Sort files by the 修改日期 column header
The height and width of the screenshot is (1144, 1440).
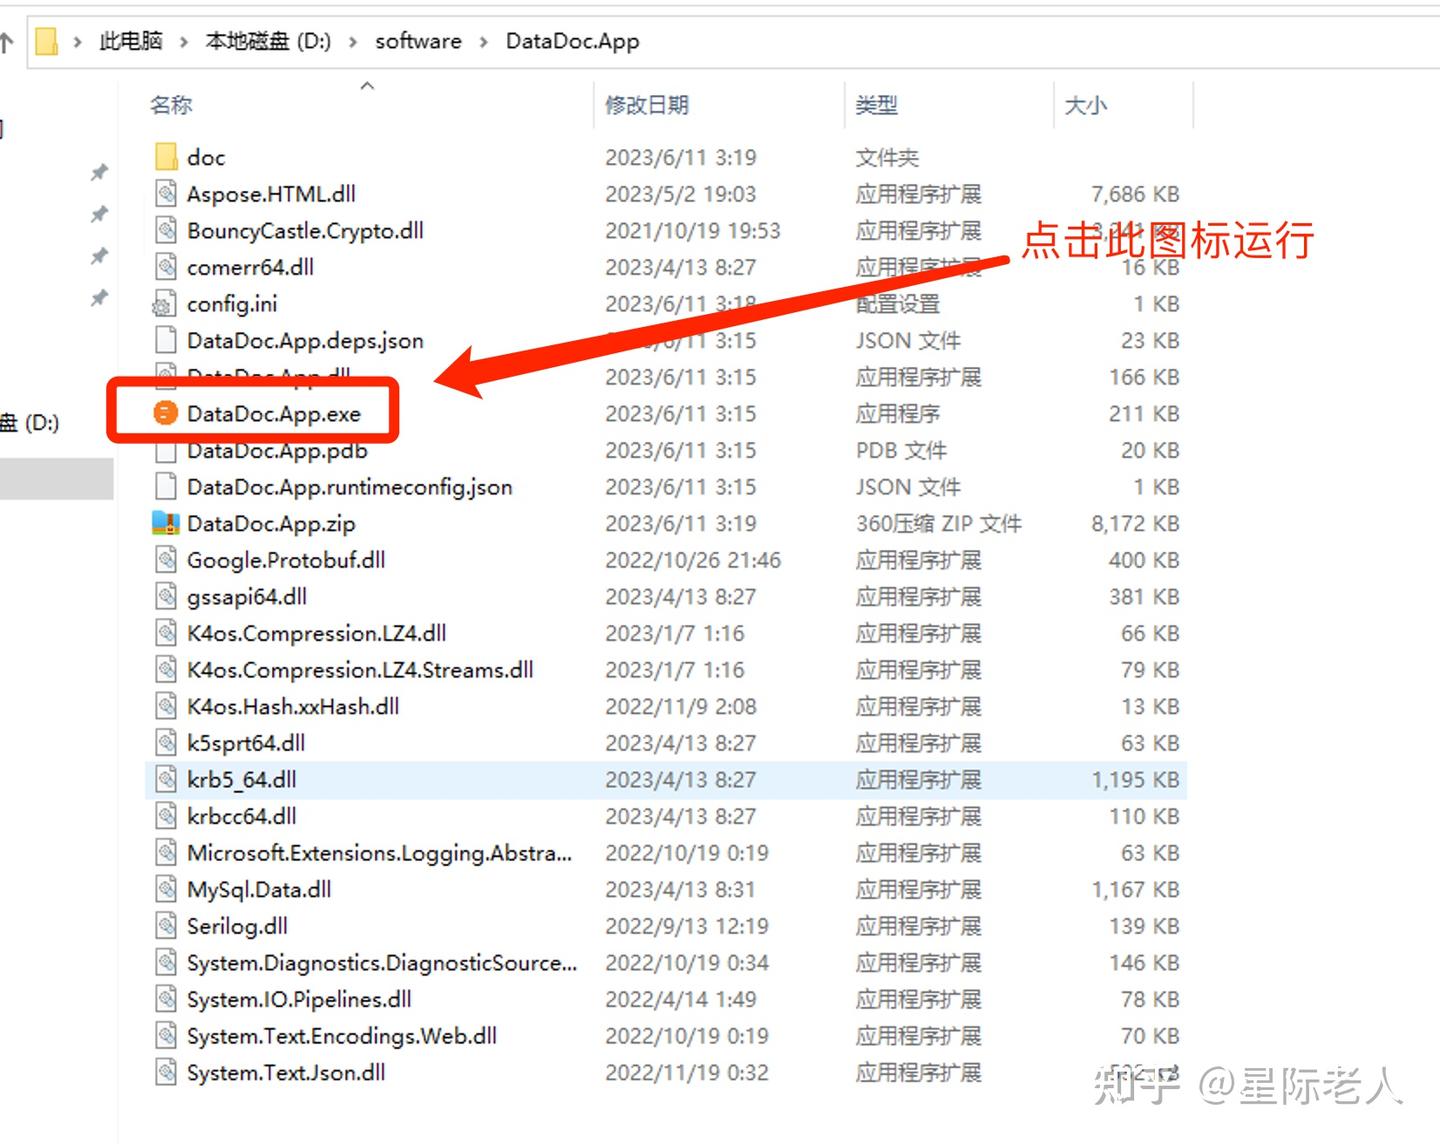648,105
